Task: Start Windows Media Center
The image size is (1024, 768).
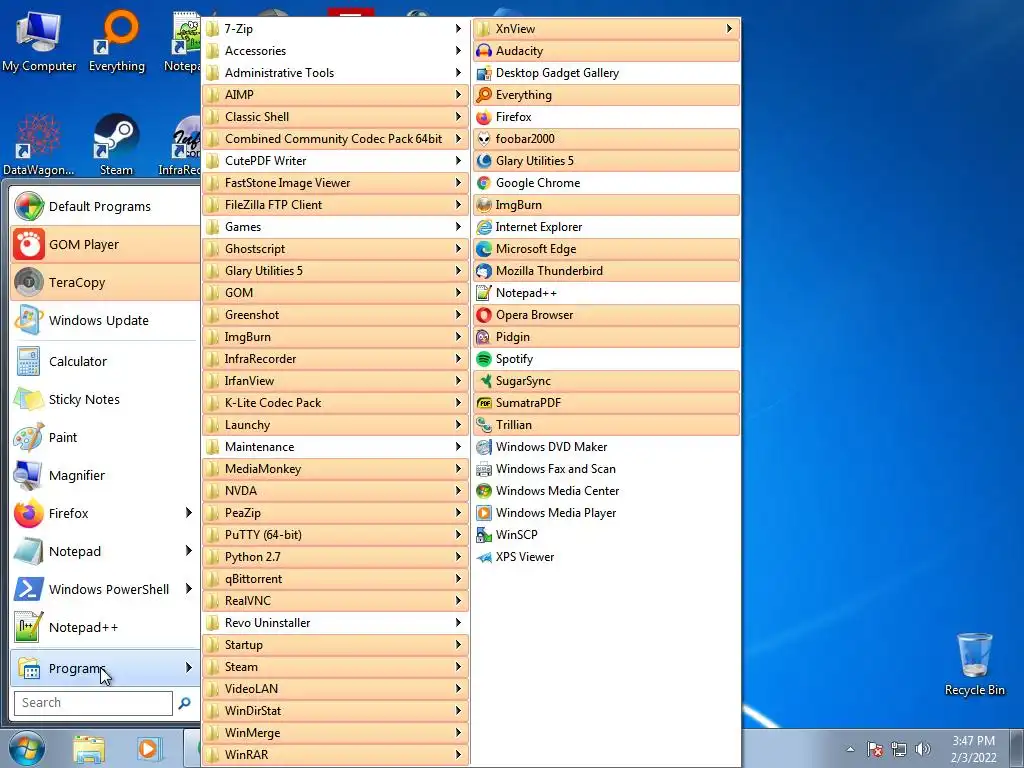Action: click(606, 490)
